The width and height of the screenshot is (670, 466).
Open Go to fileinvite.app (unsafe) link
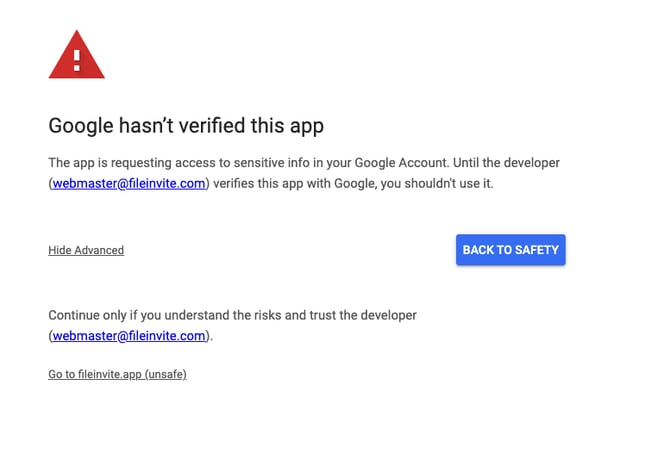click(x=117, y=374)
